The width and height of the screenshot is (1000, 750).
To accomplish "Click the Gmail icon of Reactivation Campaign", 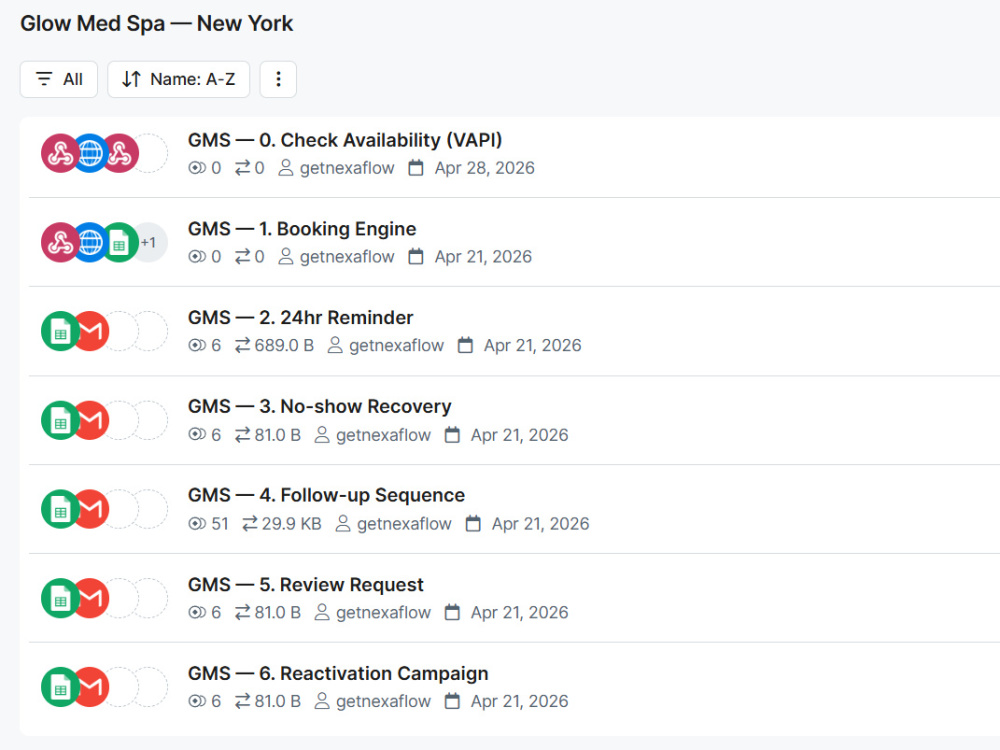I will [91, 687].
